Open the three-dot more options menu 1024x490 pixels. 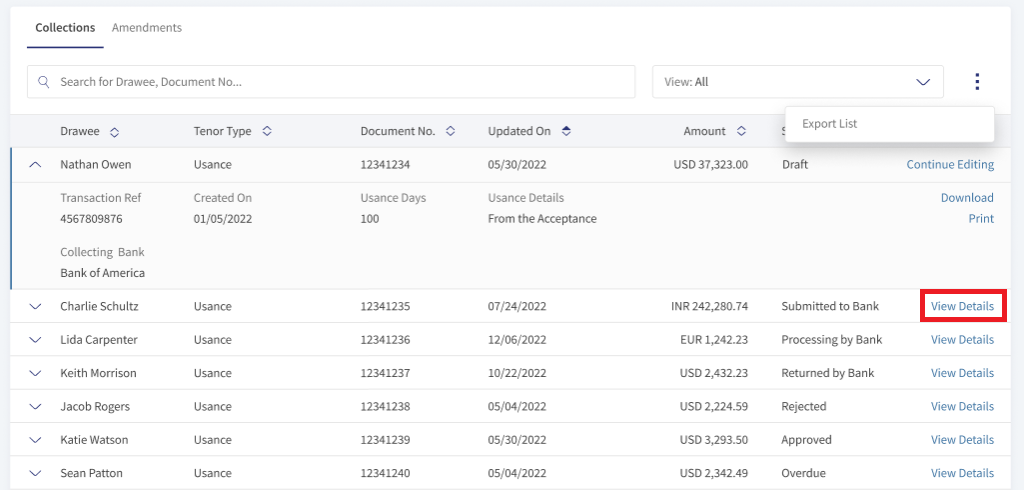[977, 82]
